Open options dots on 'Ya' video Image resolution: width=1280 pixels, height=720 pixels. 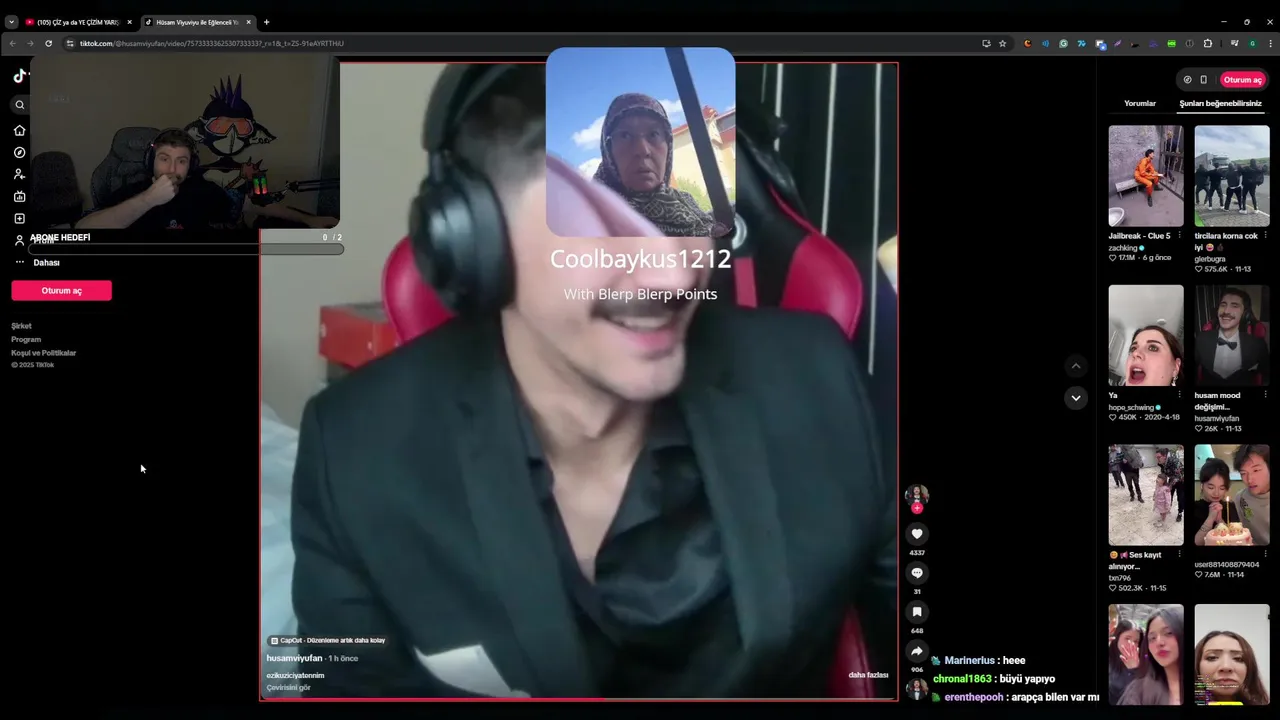coord(1180,395)
